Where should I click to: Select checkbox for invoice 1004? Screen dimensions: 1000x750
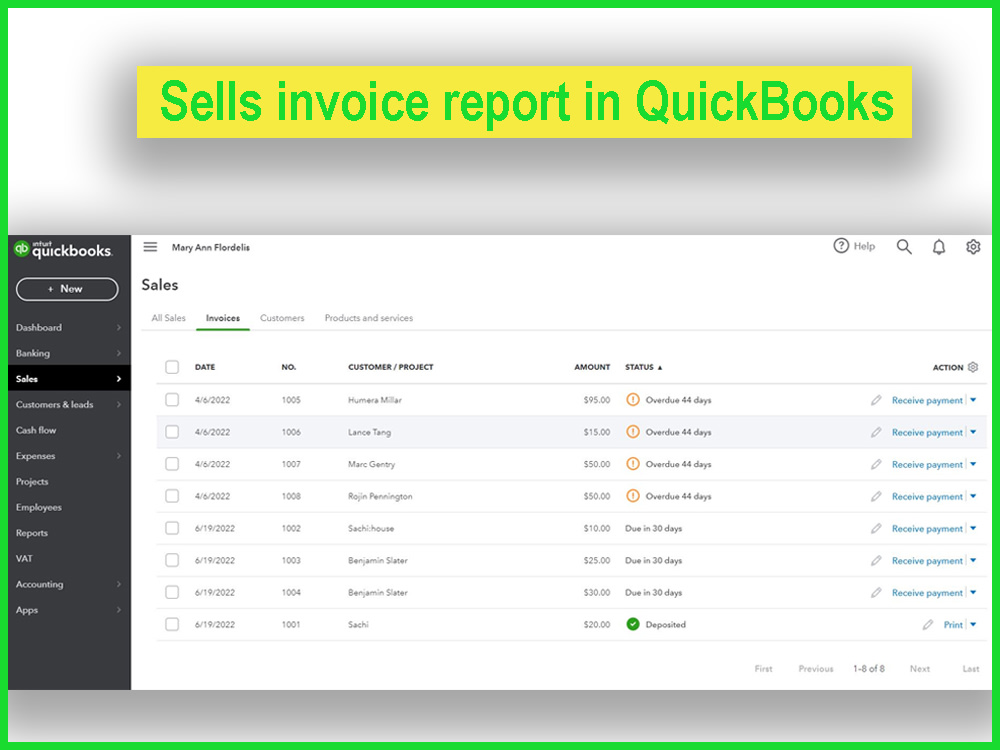[x=172, y=592]
